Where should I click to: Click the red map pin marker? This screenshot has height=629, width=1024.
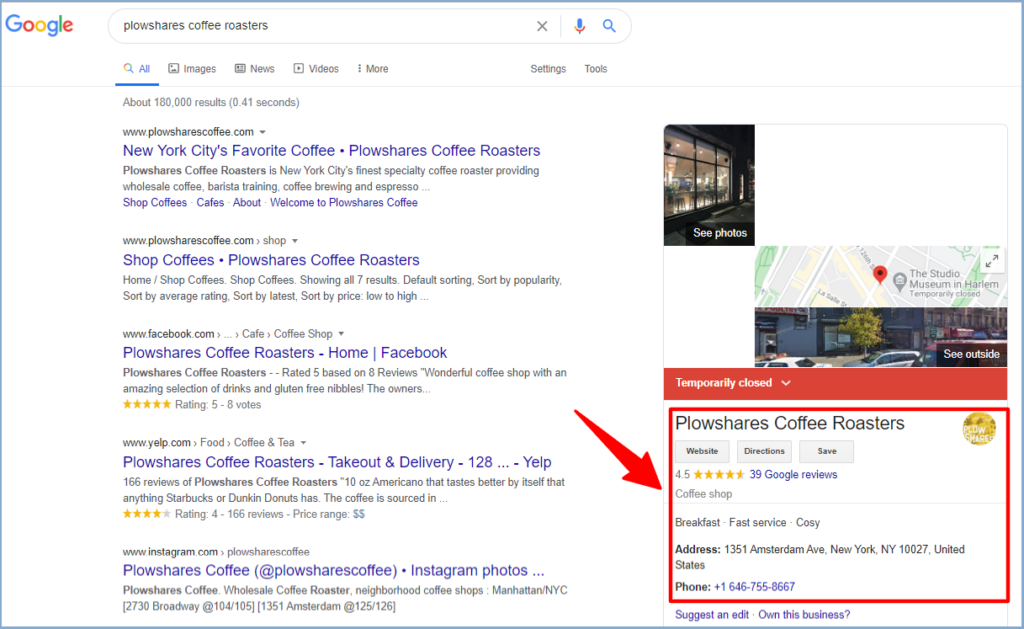tap(880, 275)
